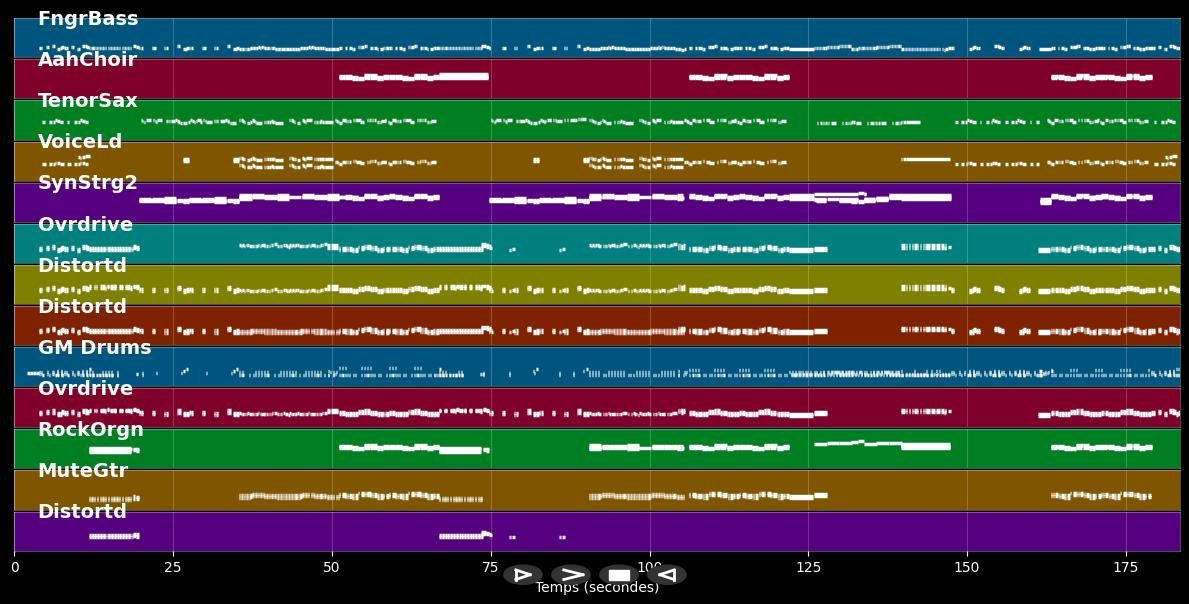Choose the VoiceLd track label
Screen dimensions: 1189x604
pyautogui.click(x=80, y=142)
